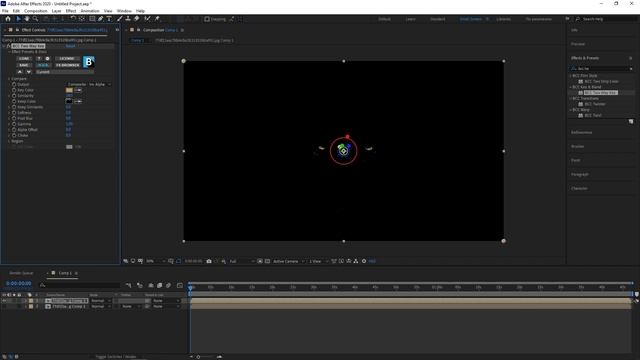
Task: Open Output dropdown in Effect Controls
Action: click(89, 84)
